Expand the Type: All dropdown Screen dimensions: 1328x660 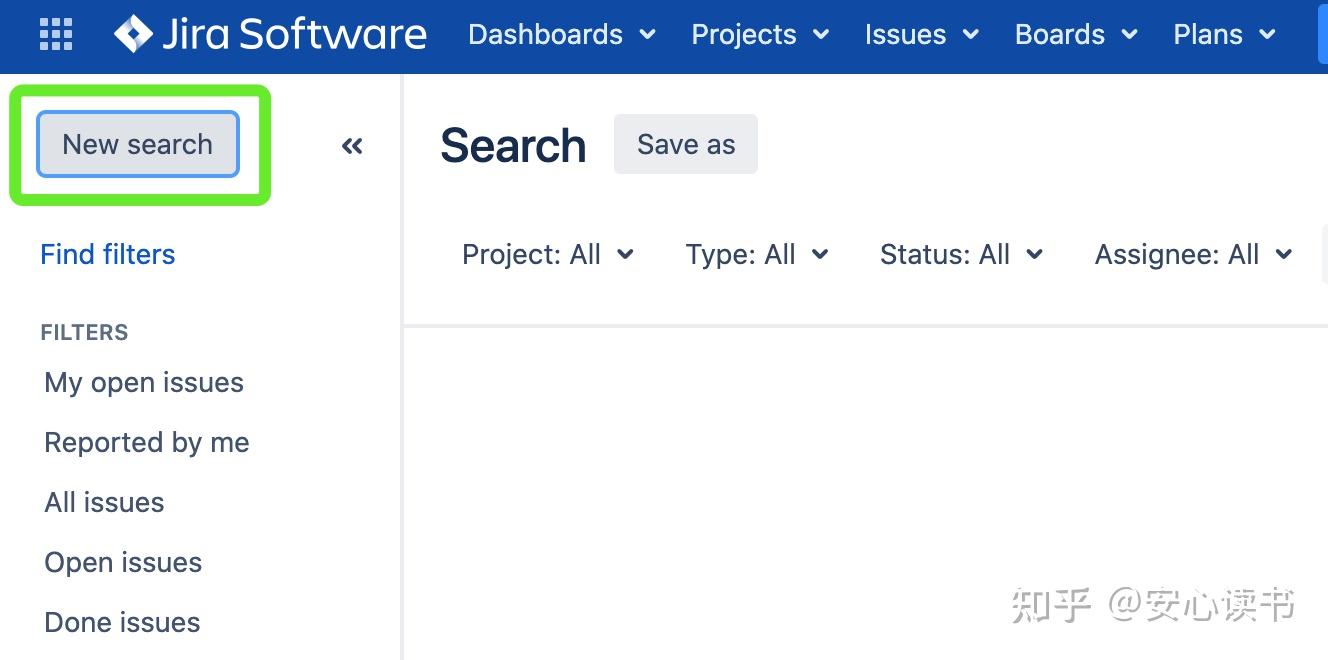(757, 254)
